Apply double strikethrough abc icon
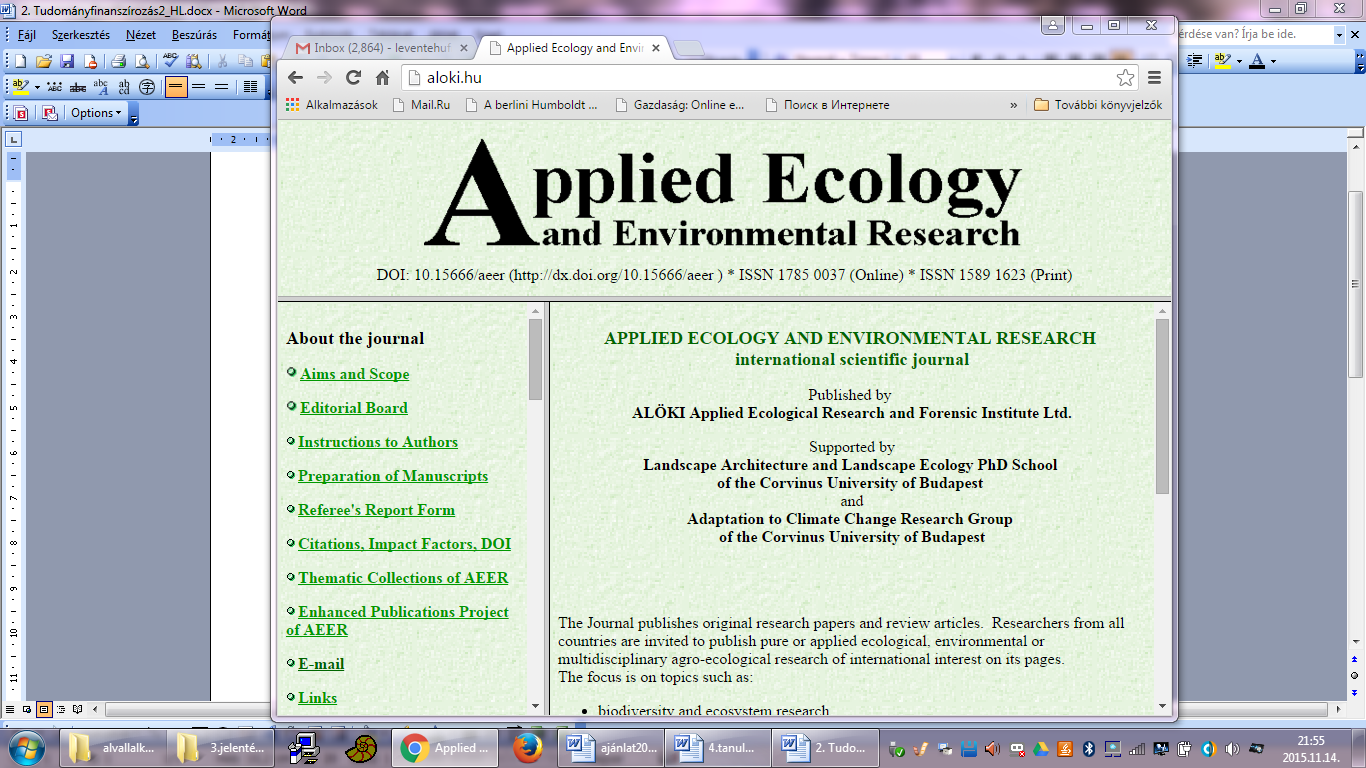This screenshot has height=768, width=1366. click(77, 87)
